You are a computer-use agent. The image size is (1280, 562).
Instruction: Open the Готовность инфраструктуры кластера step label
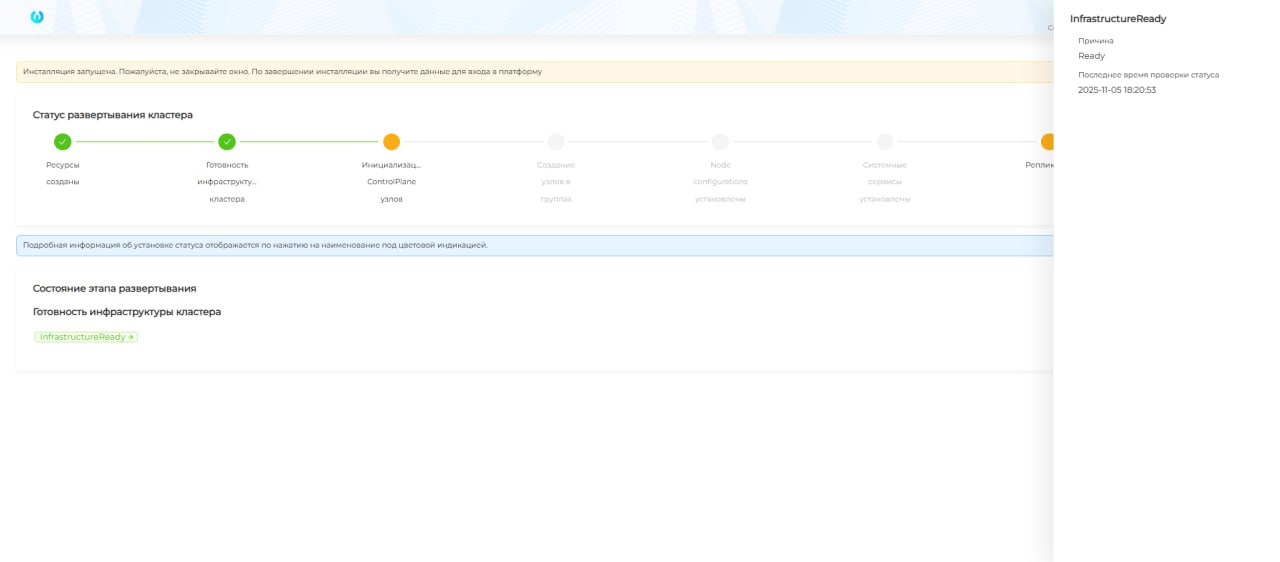point(227,181)
